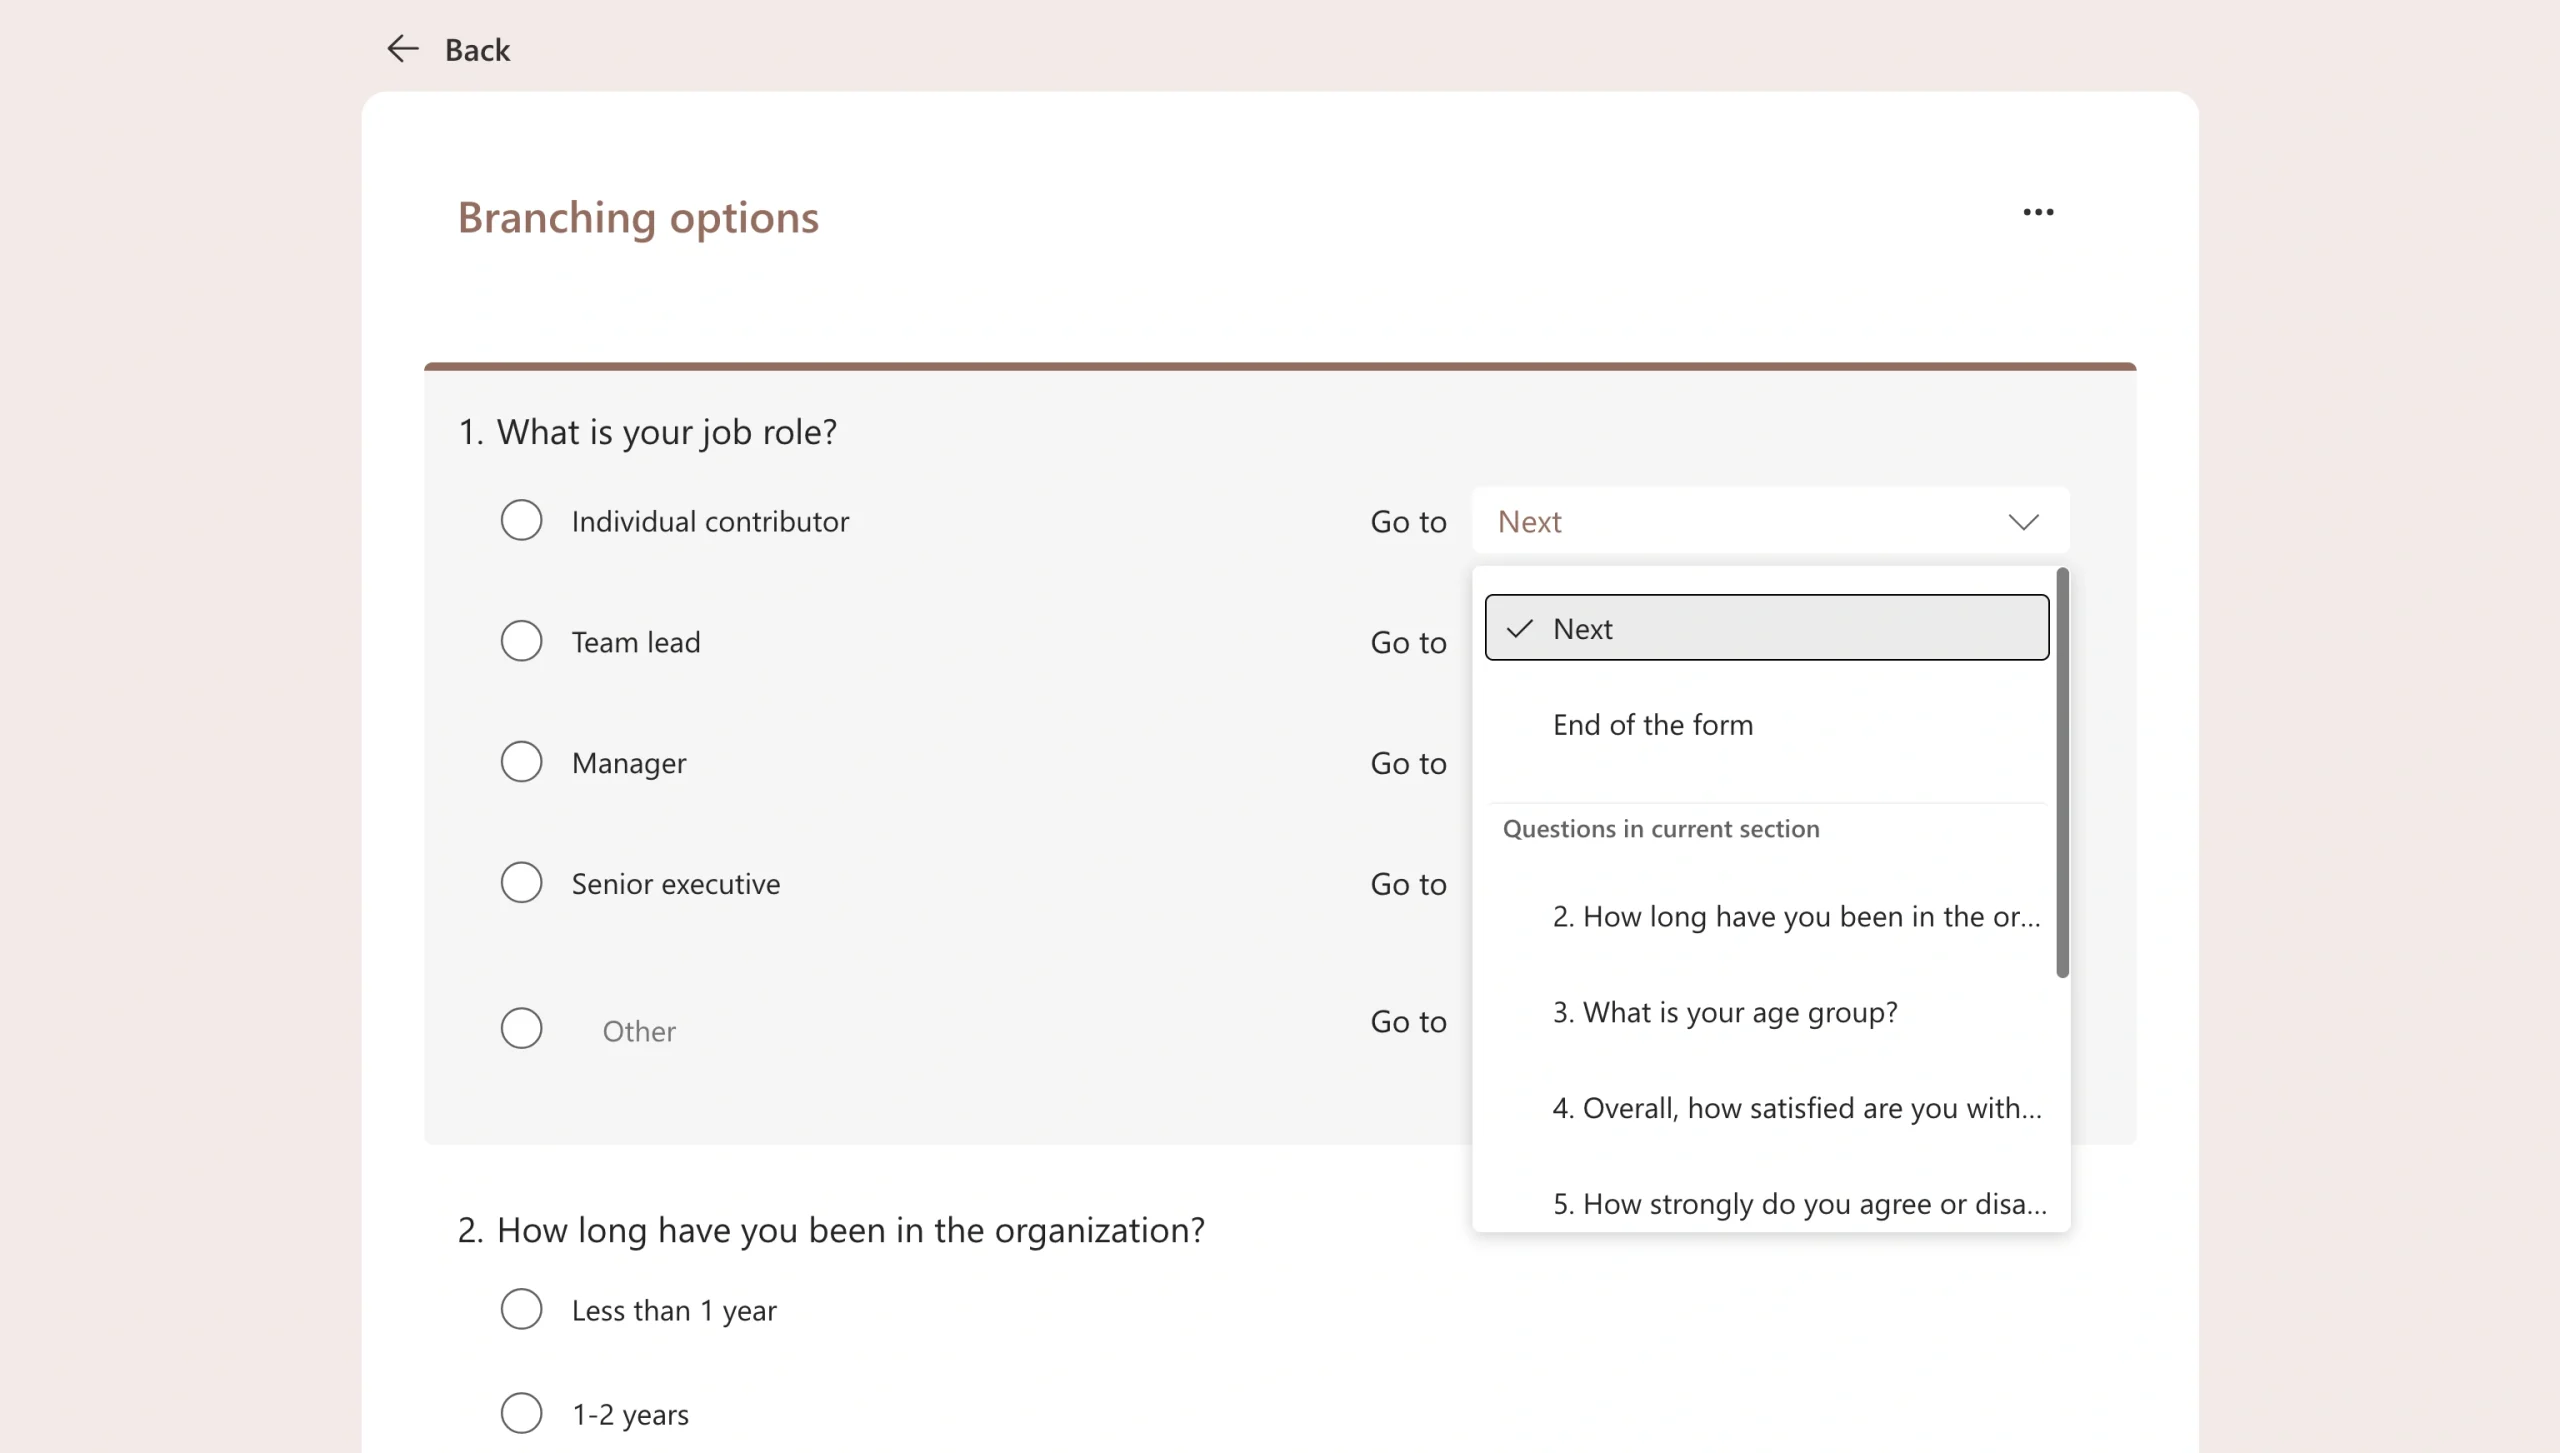Click the Back text link

click(x=477, y=50)
